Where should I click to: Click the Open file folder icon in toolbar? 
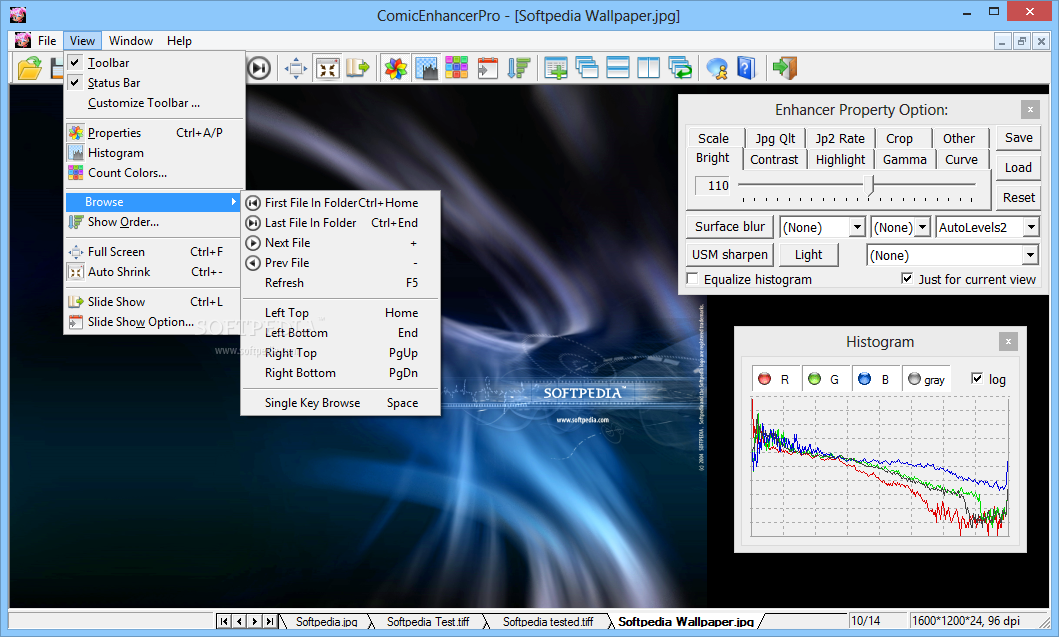(x=29, y=68)
